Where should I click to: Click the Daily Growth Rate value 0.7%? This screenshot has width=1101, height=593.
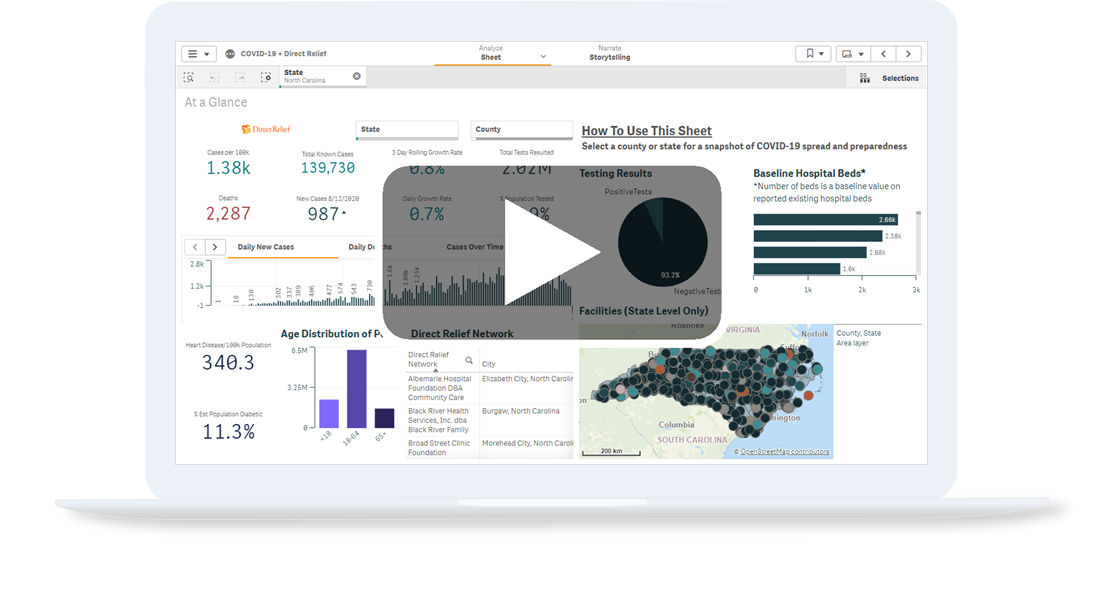coord(427,214)
